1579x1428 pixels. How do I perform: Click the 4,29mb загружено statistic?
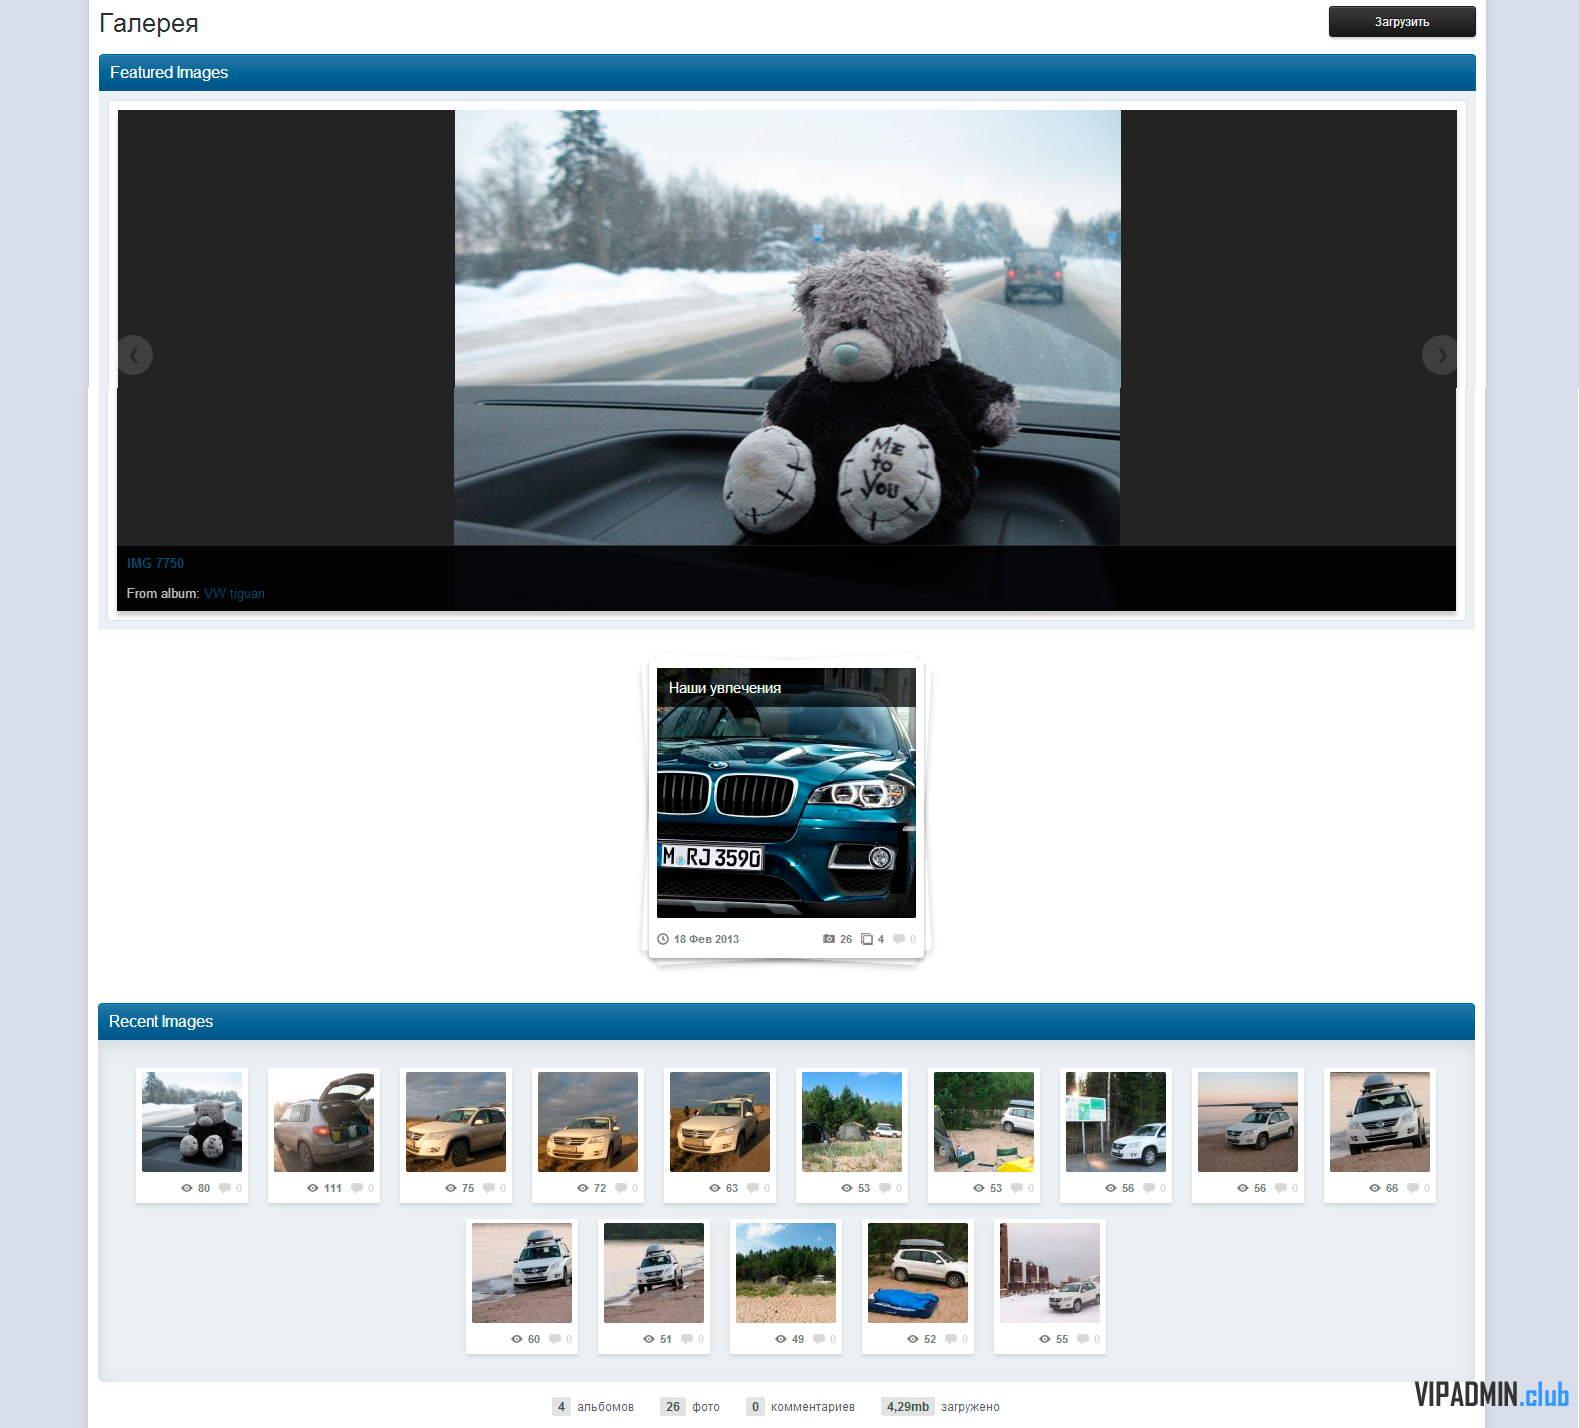point(941,1407)
